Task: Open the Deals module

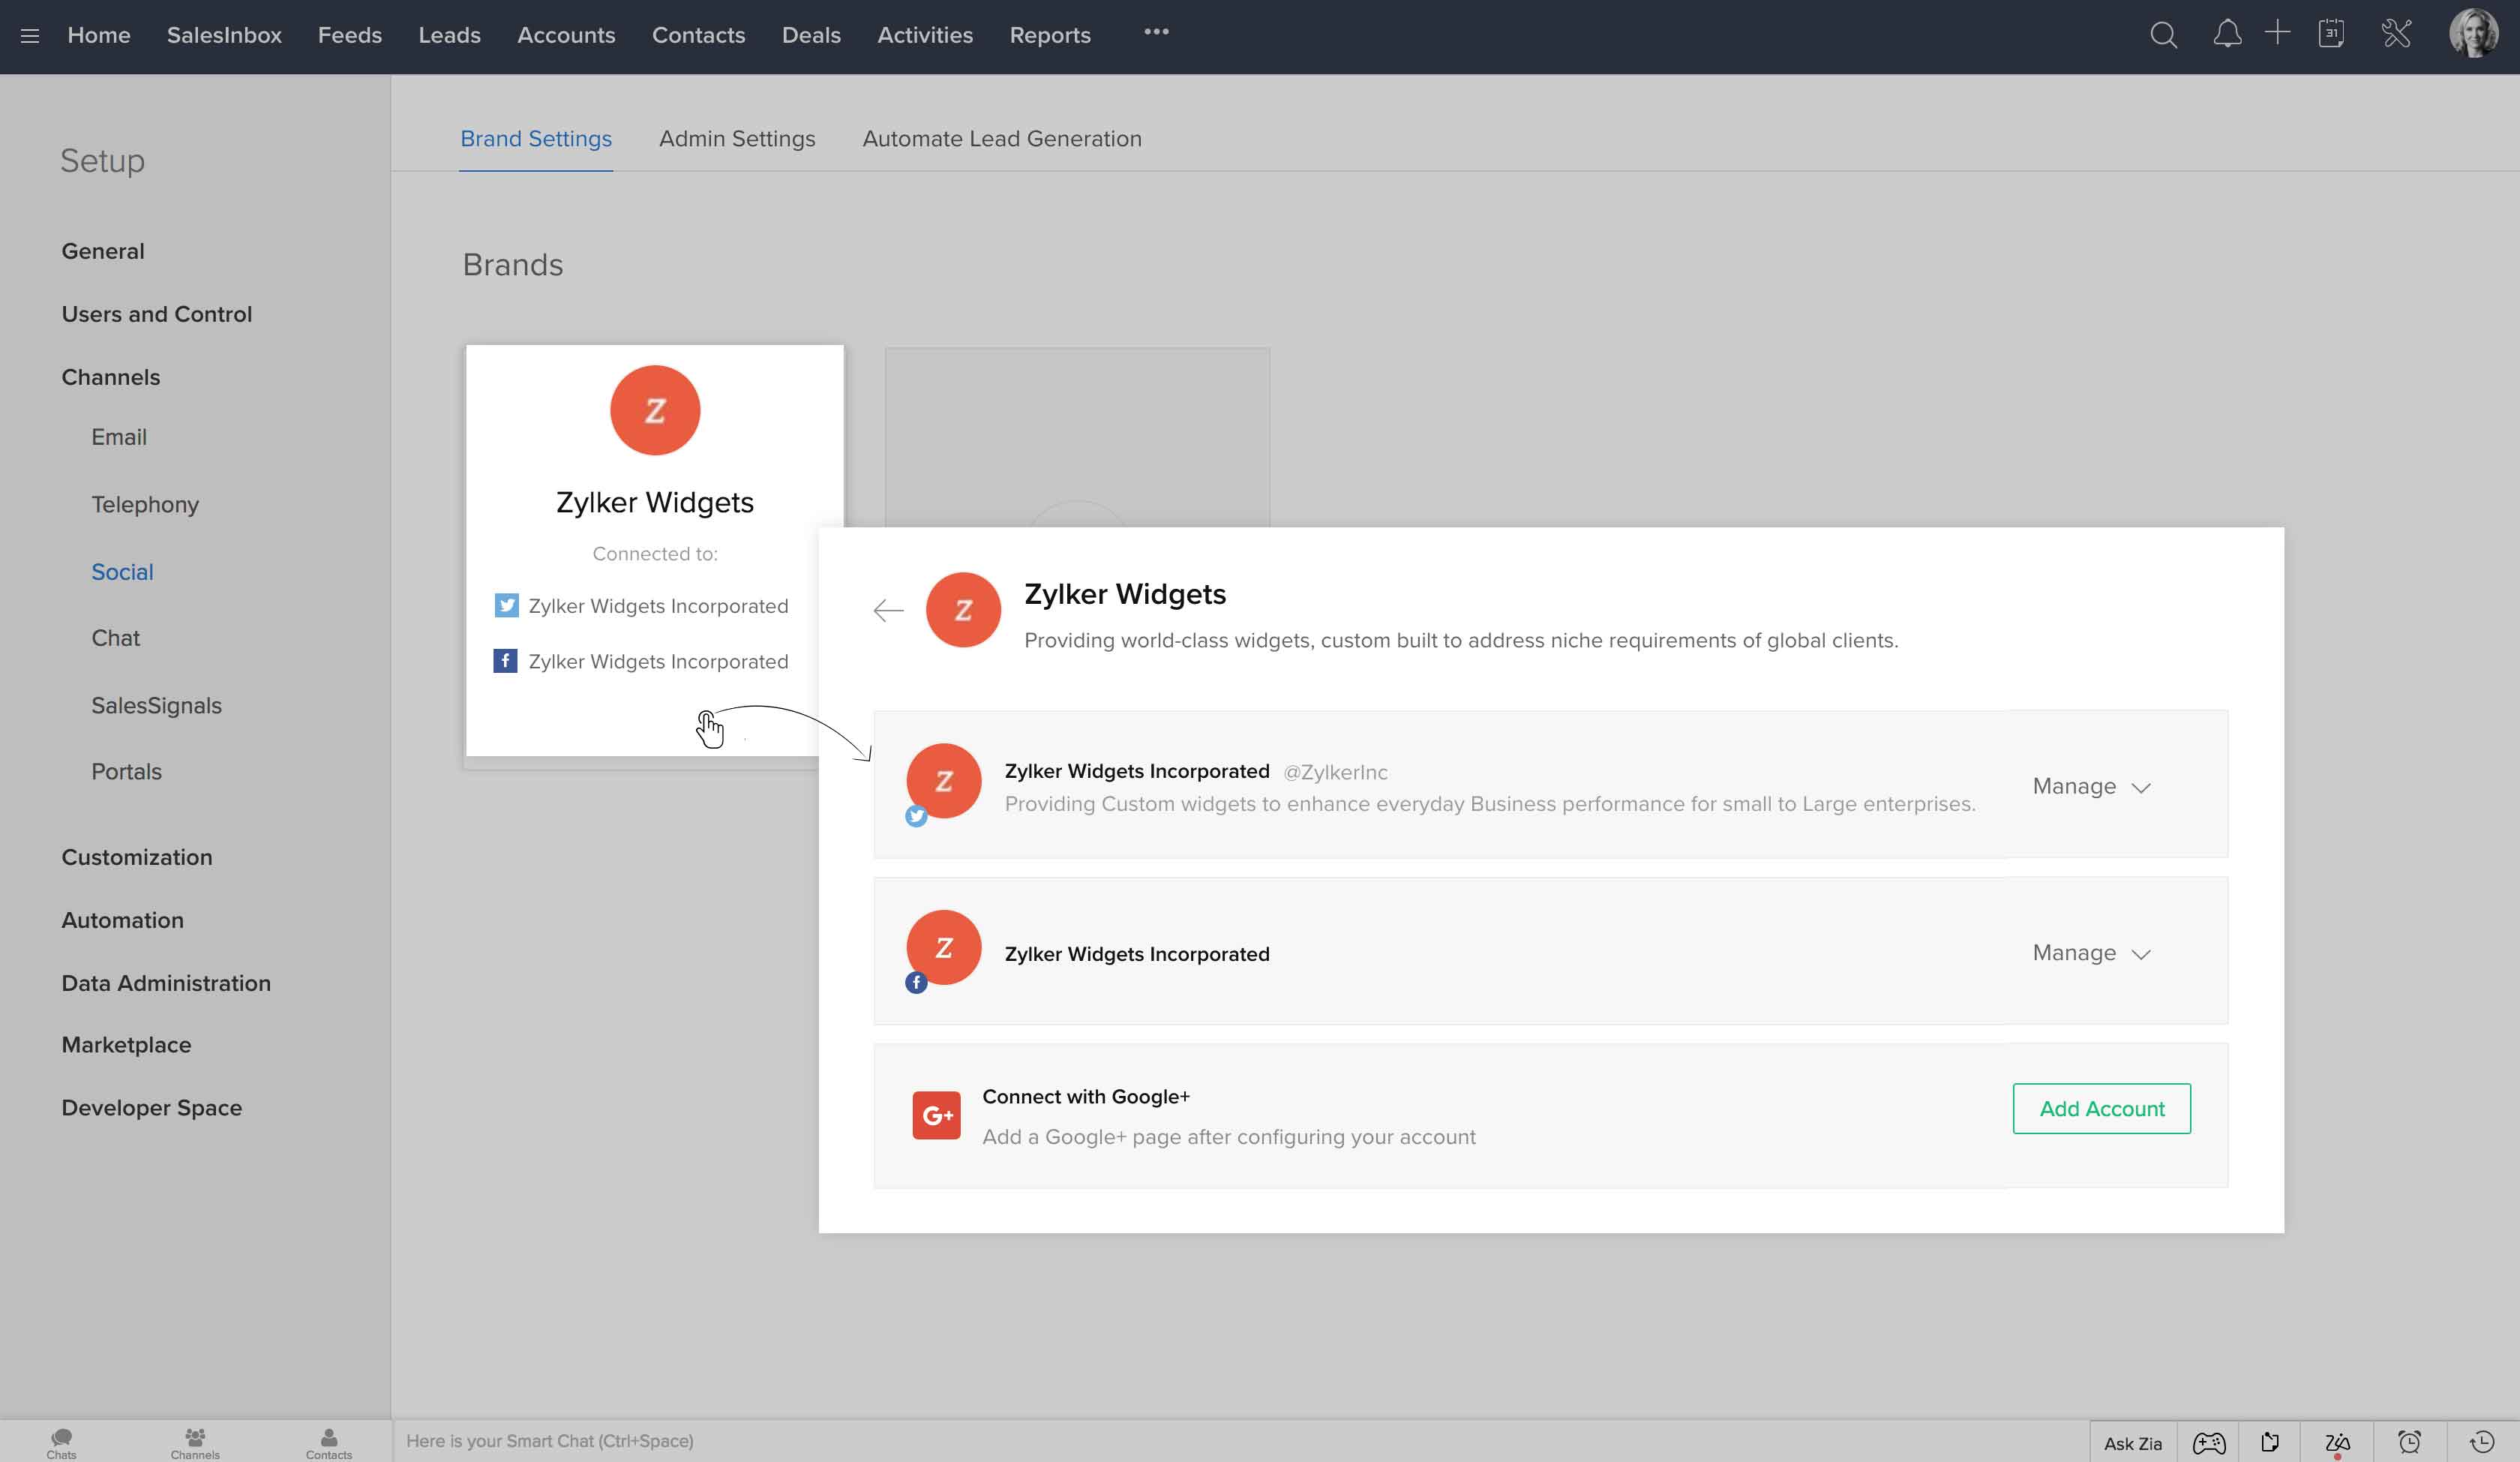Action: (811, 35)
